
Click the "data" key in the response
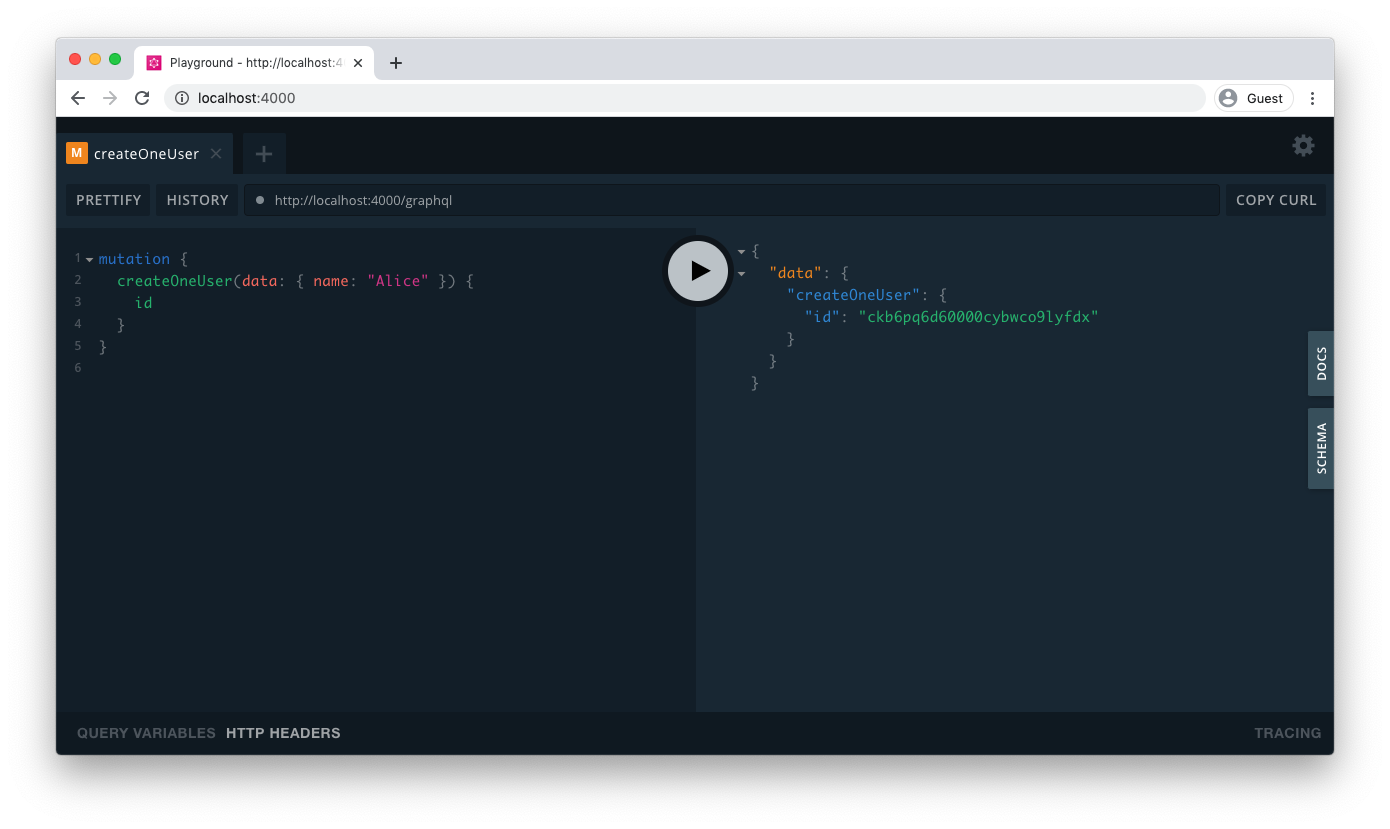(x=795, y=273)
